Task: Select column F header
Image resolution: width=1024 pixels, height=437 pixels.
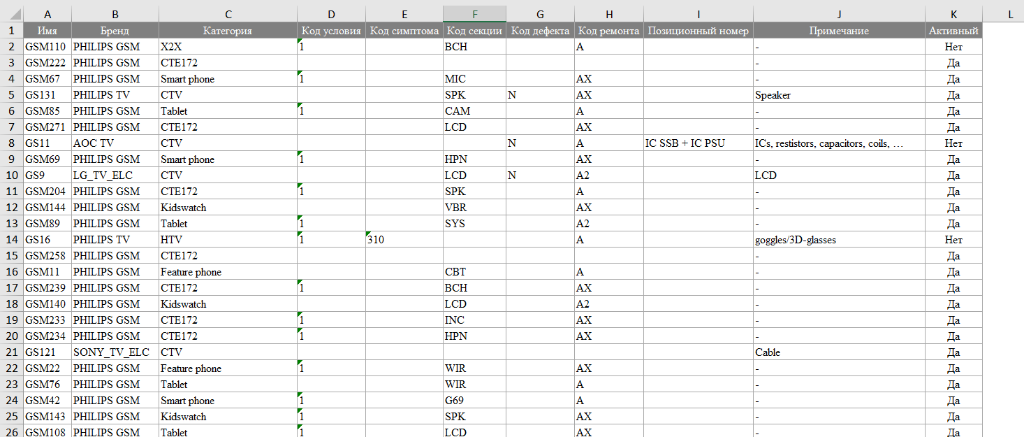Action: 475,14
